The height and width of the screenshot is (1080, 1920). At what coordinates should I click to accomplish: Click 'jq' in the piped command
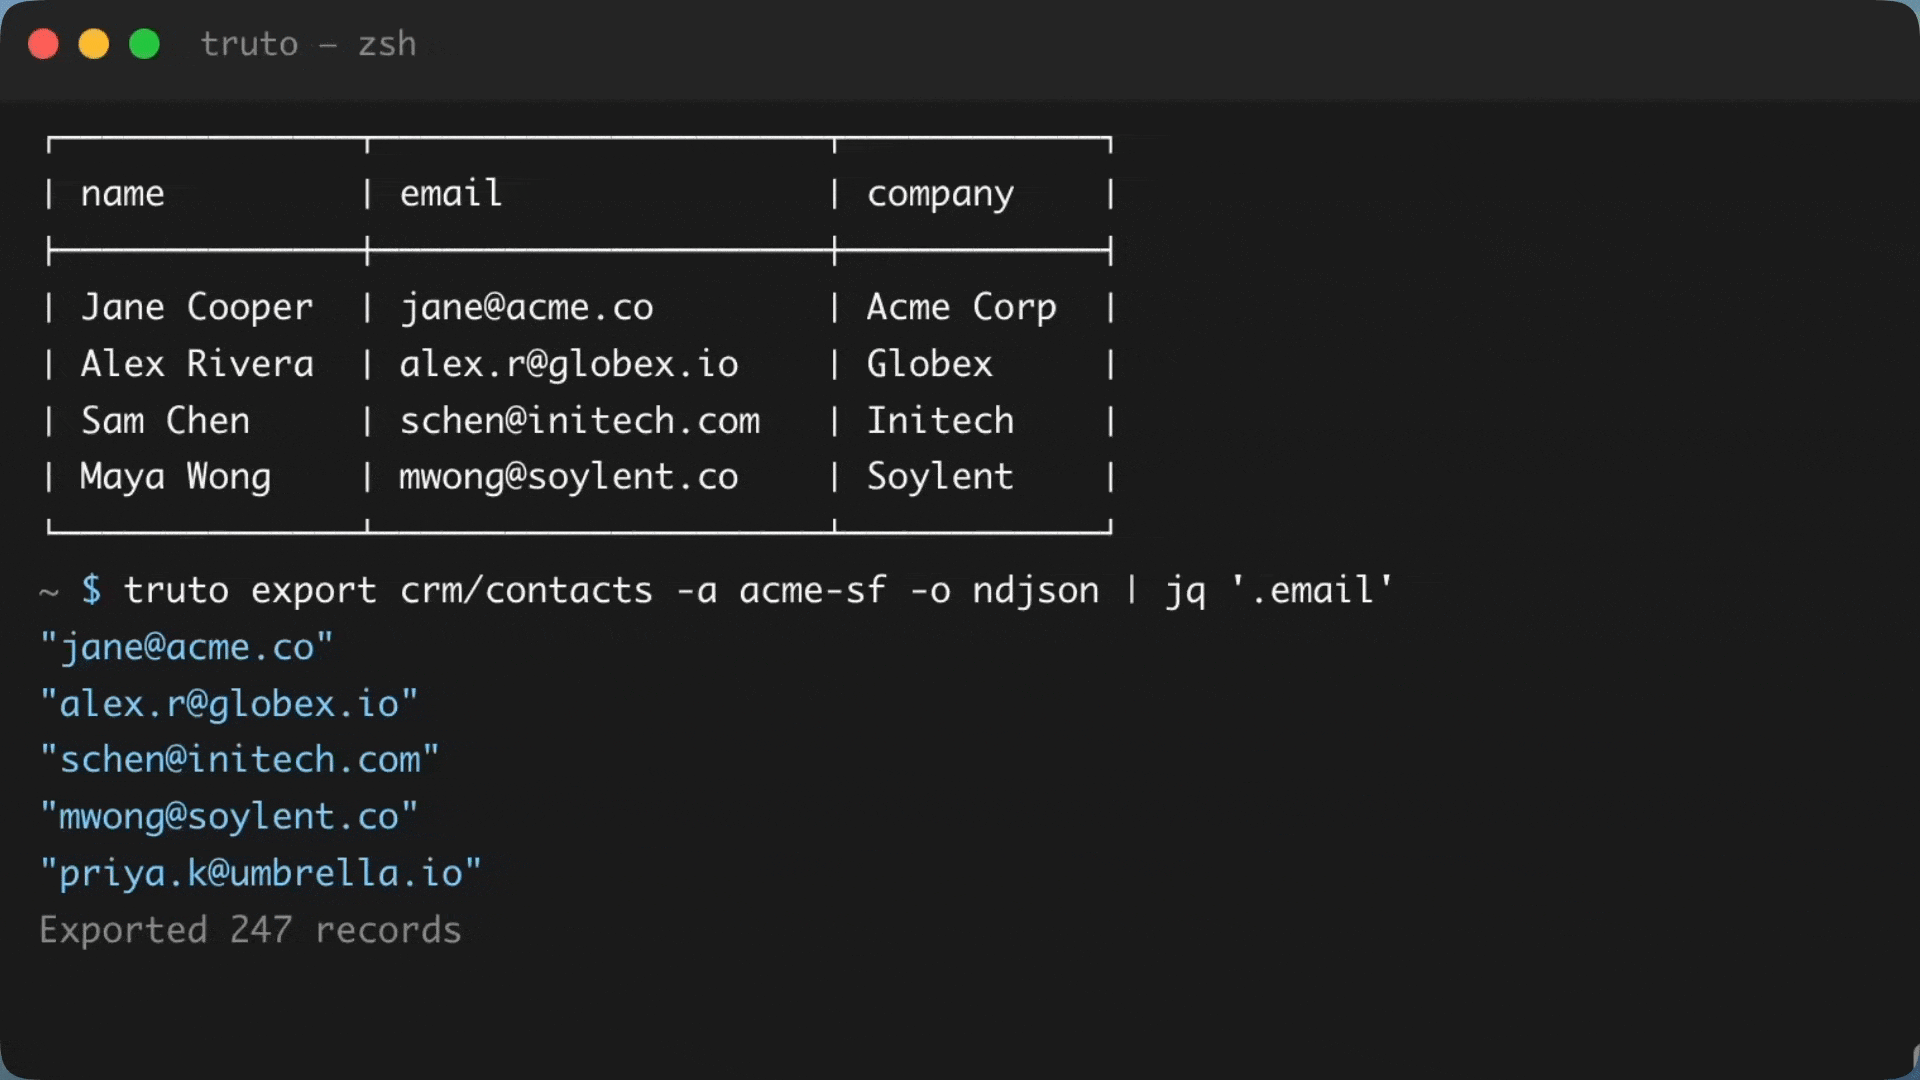pyautogui.click(x=1185, y=592)
